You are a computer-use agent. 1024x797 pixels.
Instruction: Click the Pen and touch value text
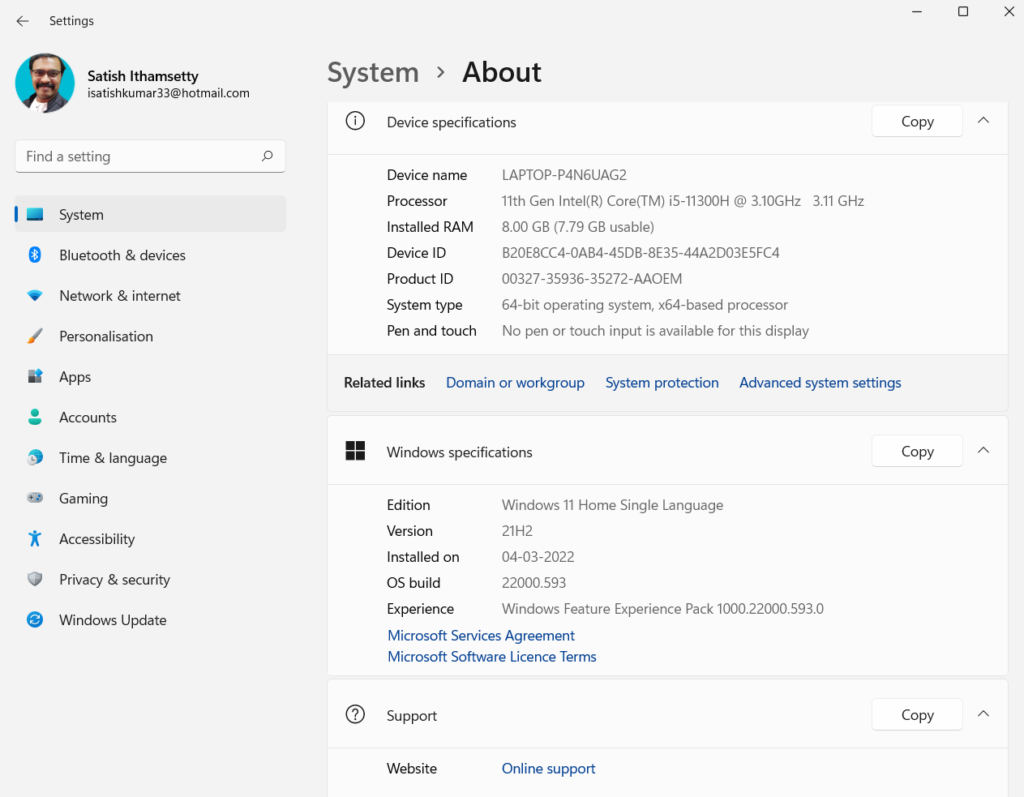coord(655,331)
